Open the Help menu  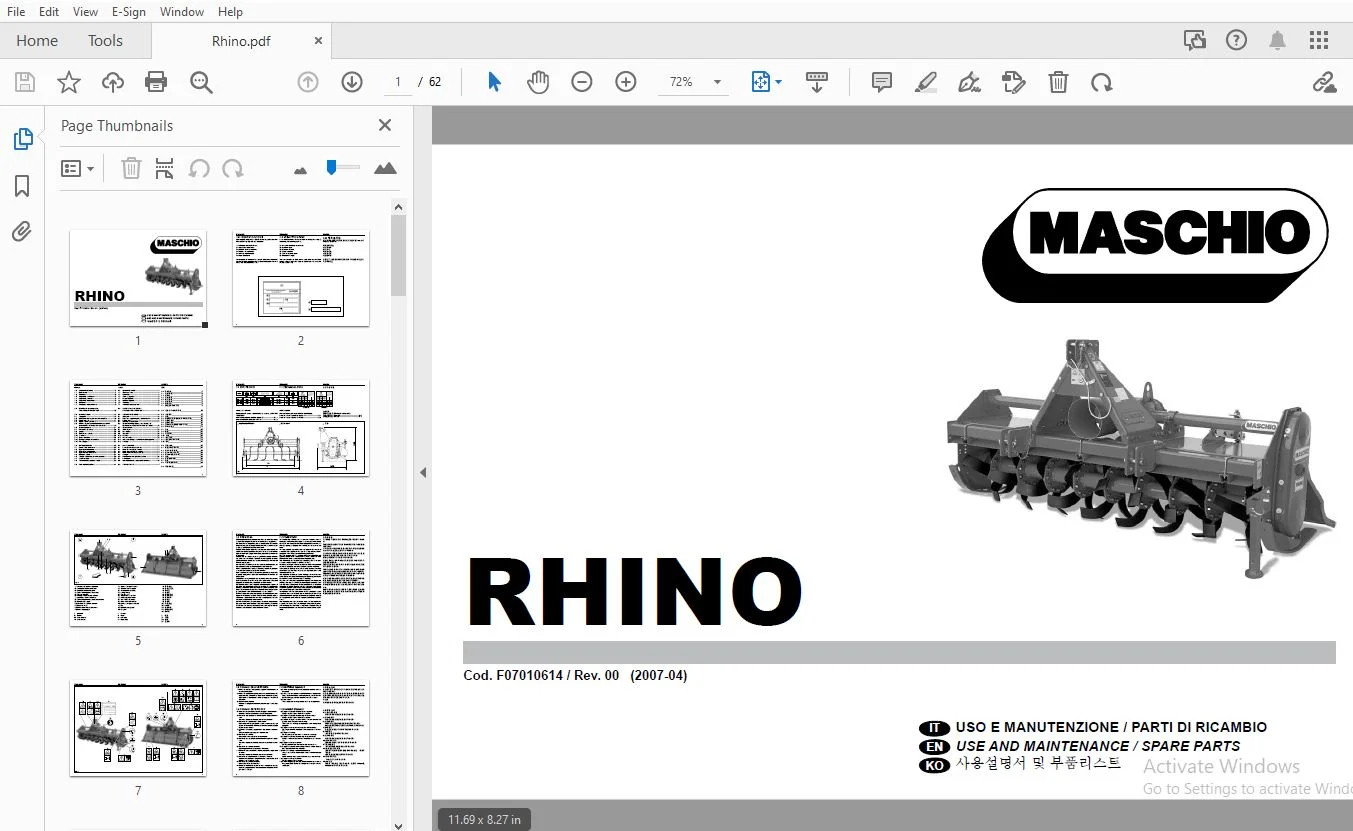(230, 12)
